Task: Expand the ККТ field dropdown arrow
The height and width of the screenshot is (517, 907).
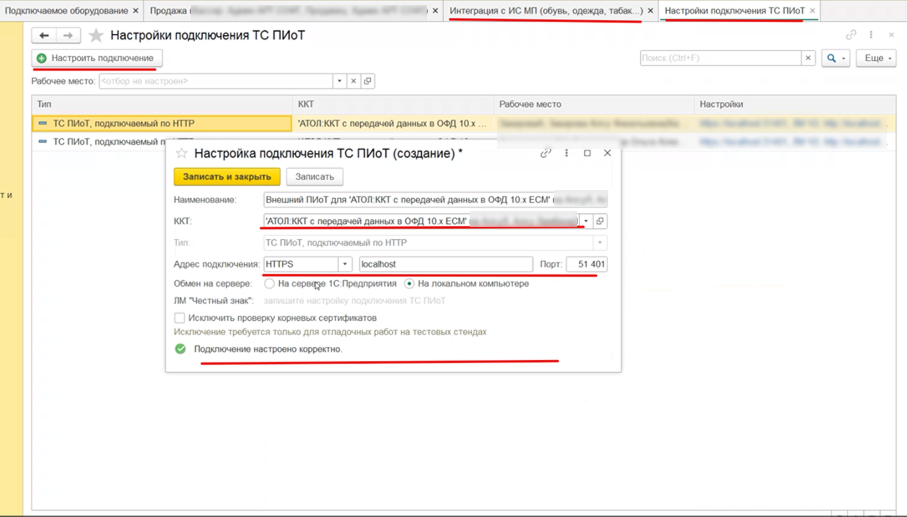Action: 586,221
